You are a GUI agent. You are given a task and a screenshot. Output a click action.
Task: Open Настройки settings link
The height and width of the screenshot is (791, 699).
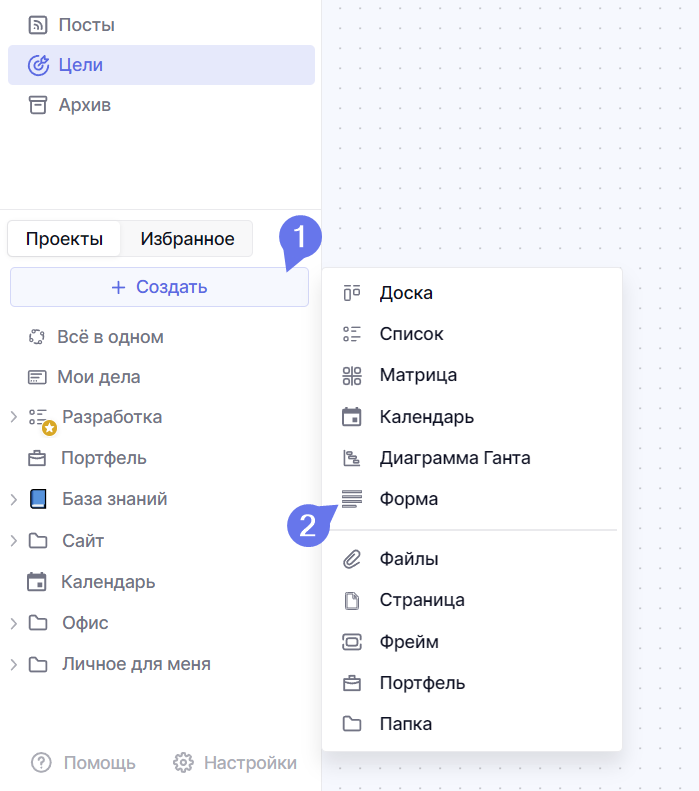[x=236, y=763]
